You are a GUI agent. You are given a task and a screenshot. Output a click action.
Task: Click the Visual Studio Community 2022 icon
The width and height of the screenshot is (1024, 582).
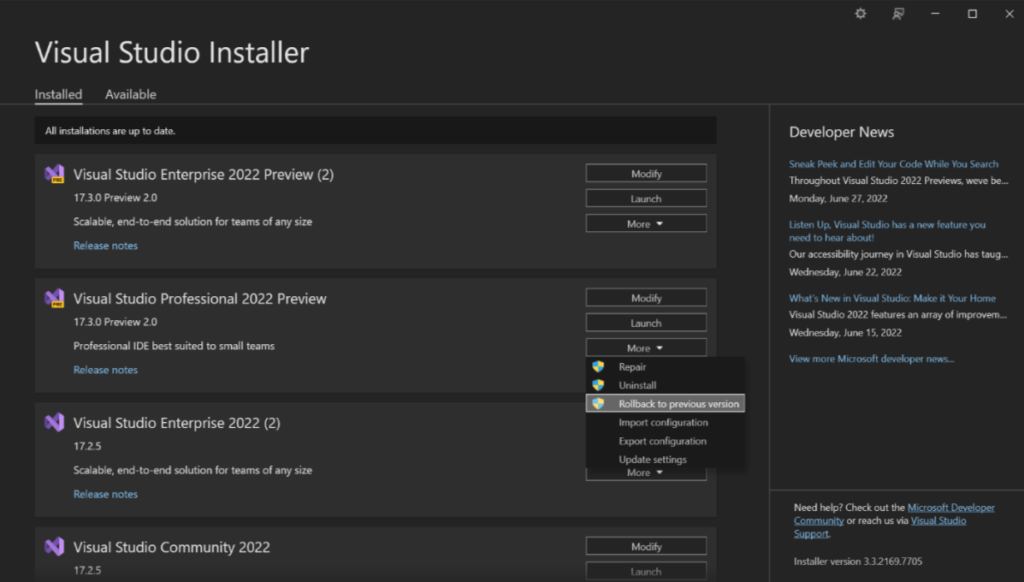[x=53, y=547]
